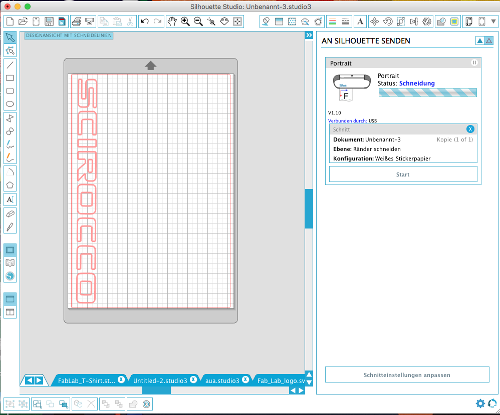Toggle the filled triangle panel view button
The width and height of the screenshot is (500, 415).
[x=480, y=41]
